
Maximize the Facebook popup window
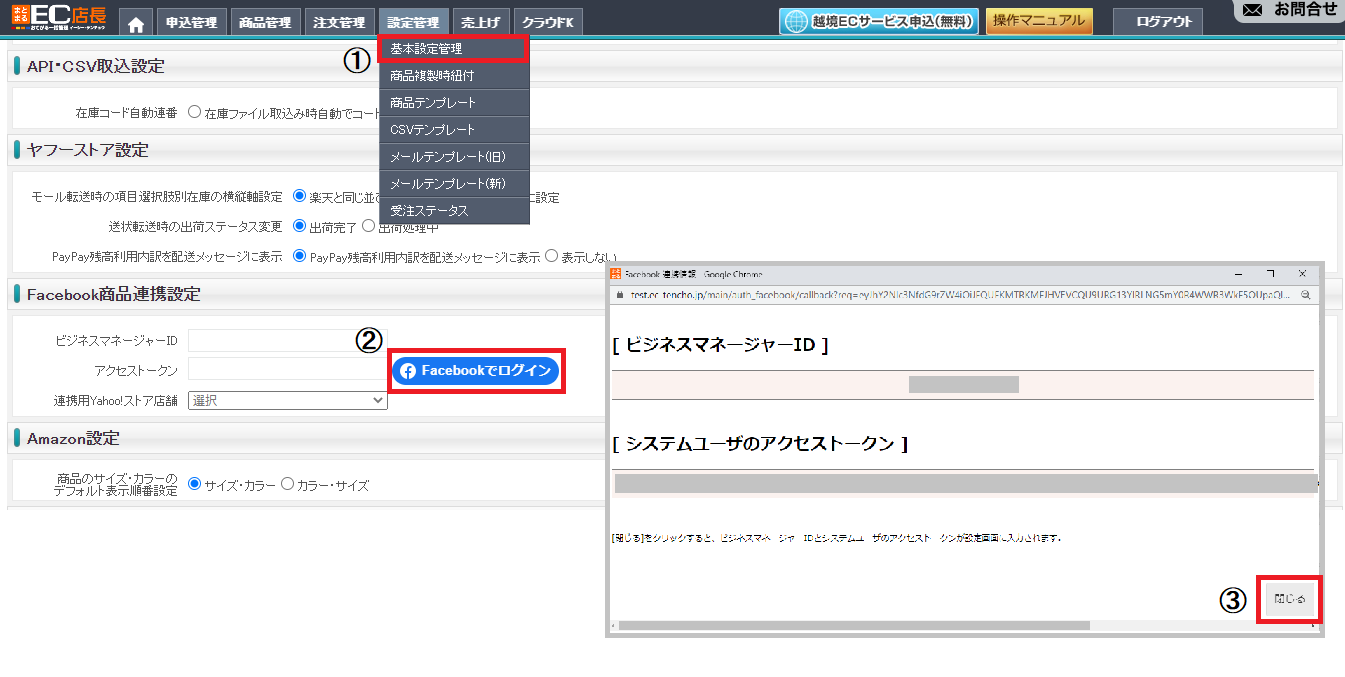point(1271,273)
